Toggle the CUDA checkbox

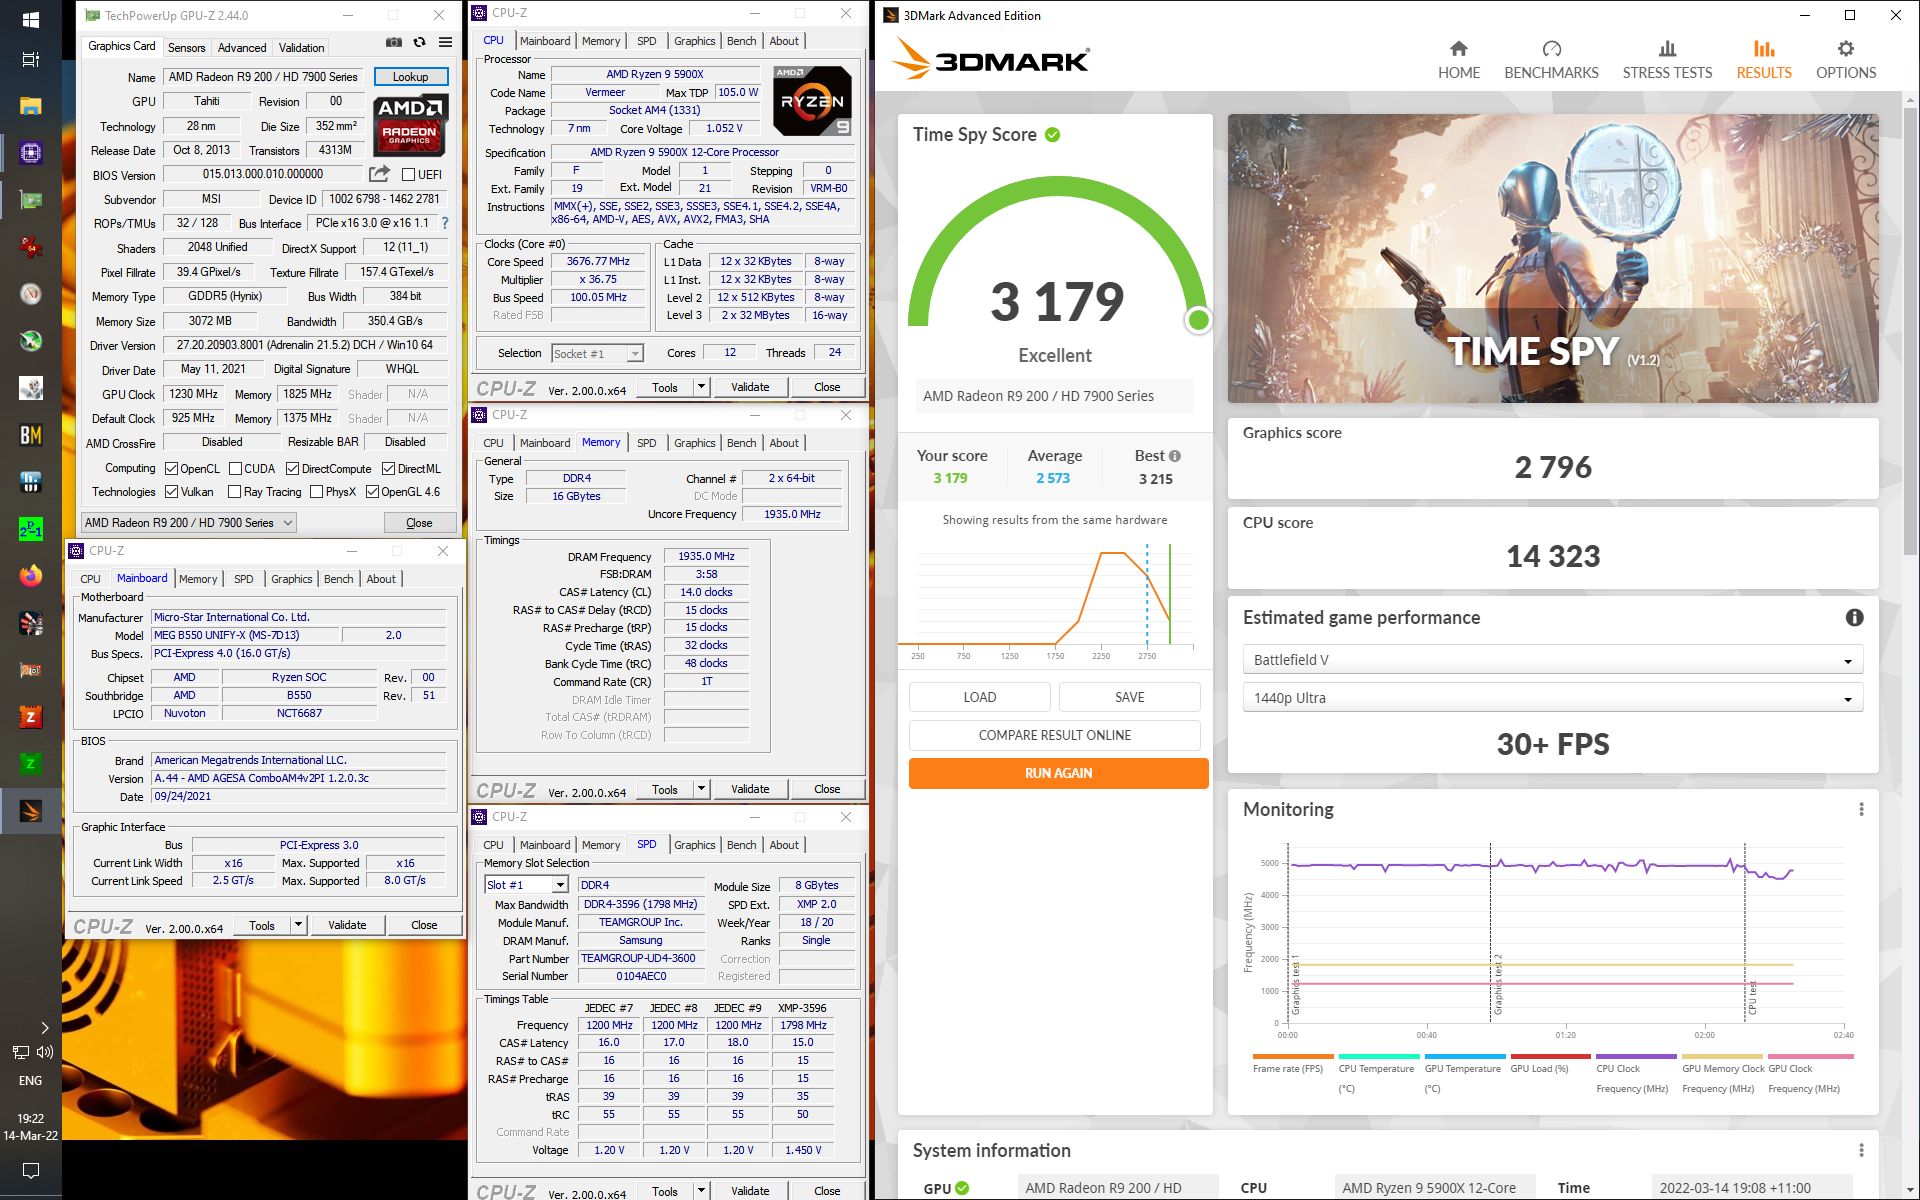pos(235,469)
